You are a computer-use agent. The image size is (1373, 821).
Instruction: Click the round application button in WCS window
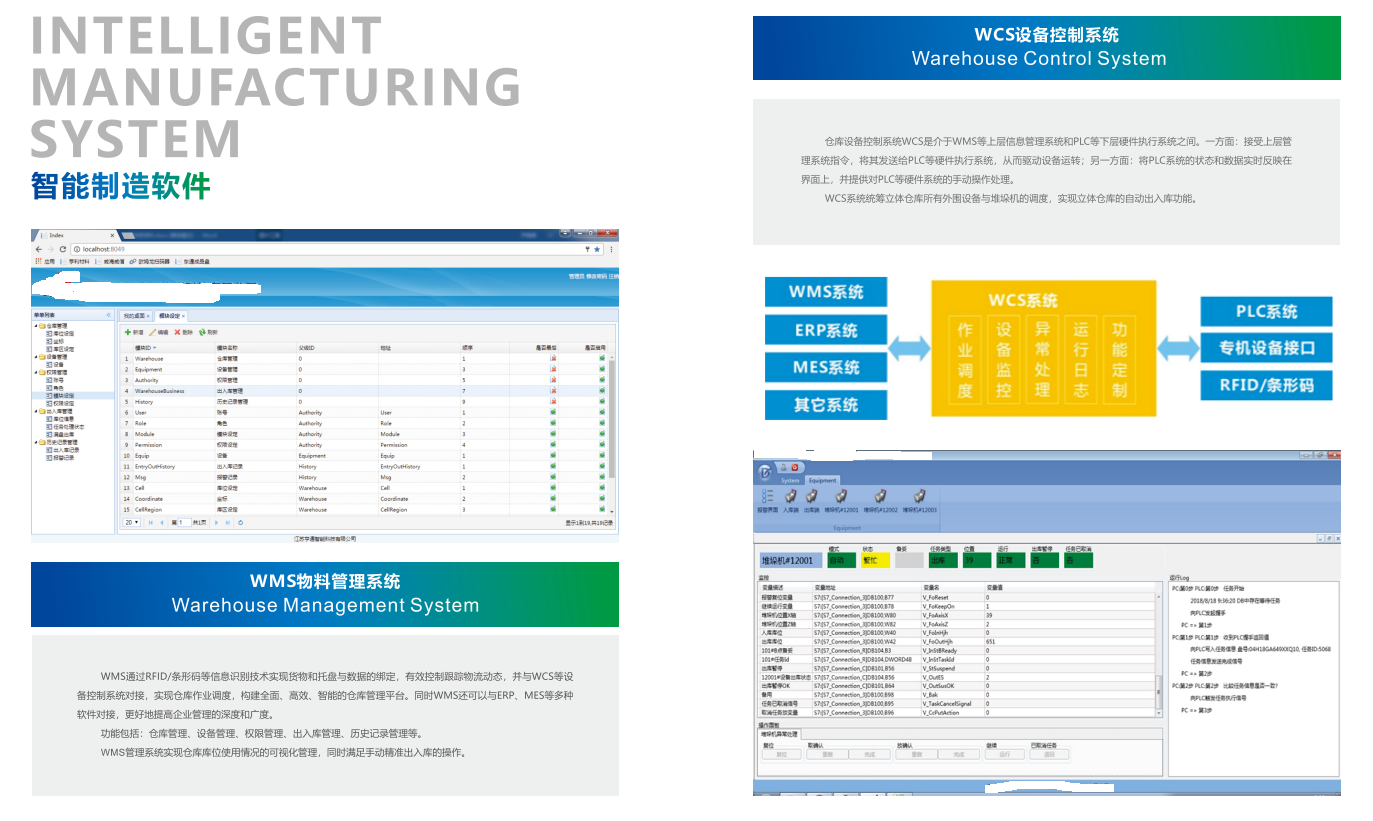(x=764, y=472)
